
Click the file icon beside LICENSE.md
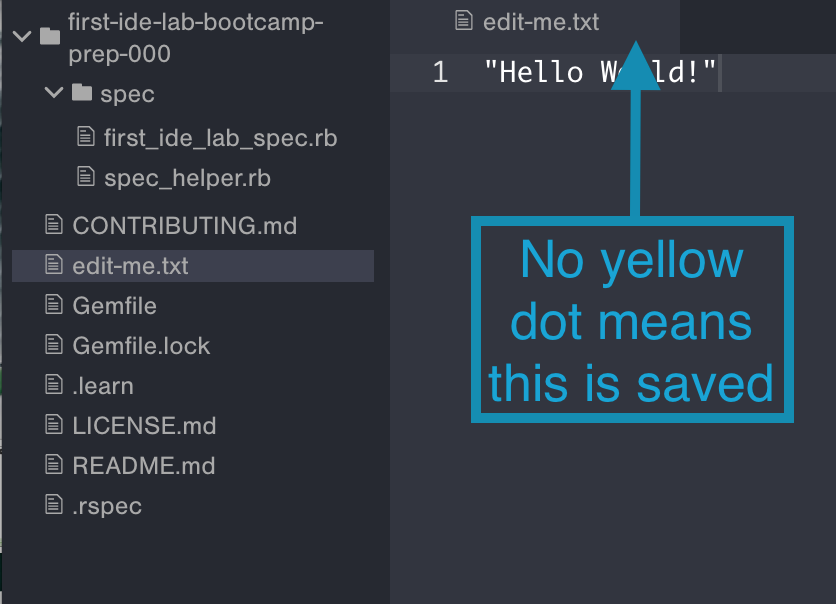coord(53,425)
